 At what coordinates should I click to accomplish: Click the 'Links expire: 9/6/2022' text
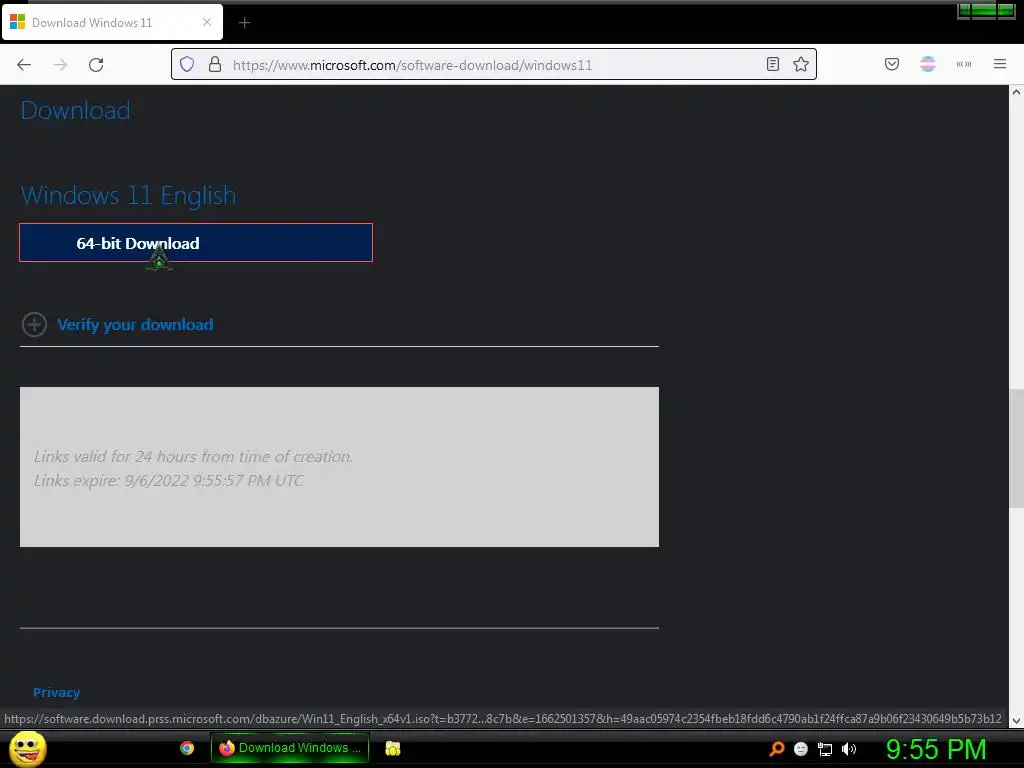[168, 481]
